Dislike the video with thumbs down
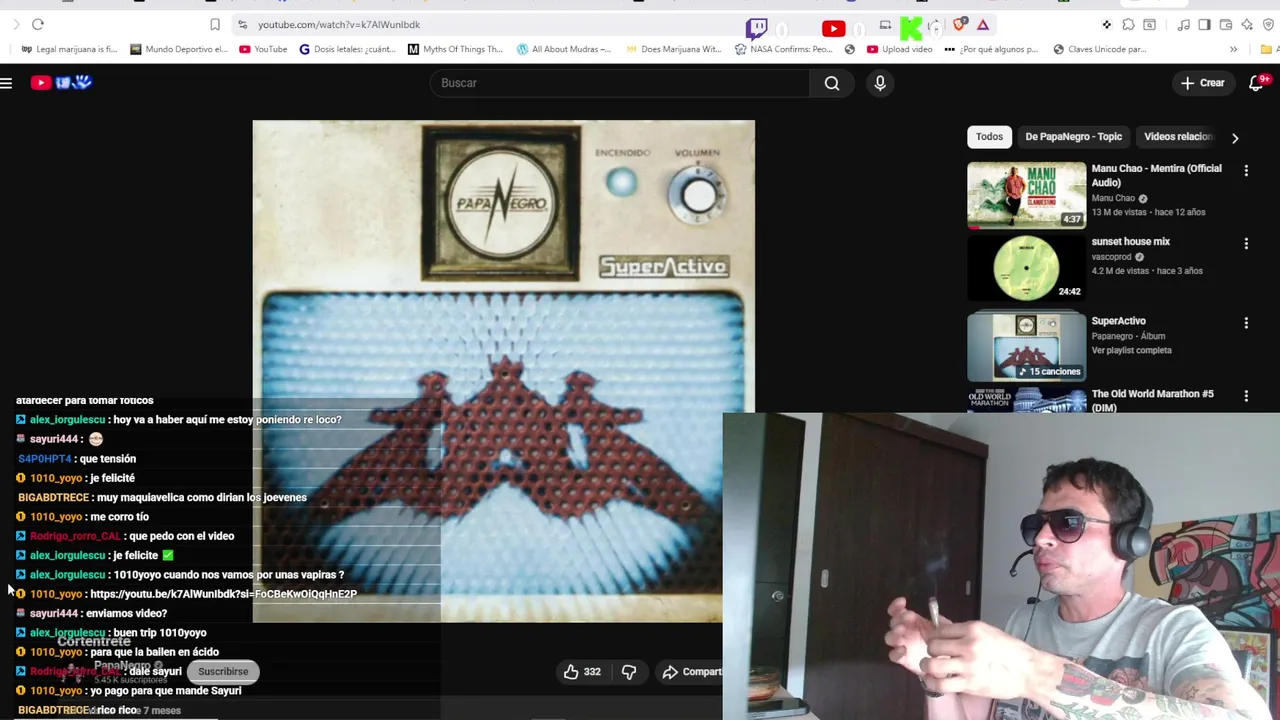This screenshot has width=1280, height=720. (629, 672)
